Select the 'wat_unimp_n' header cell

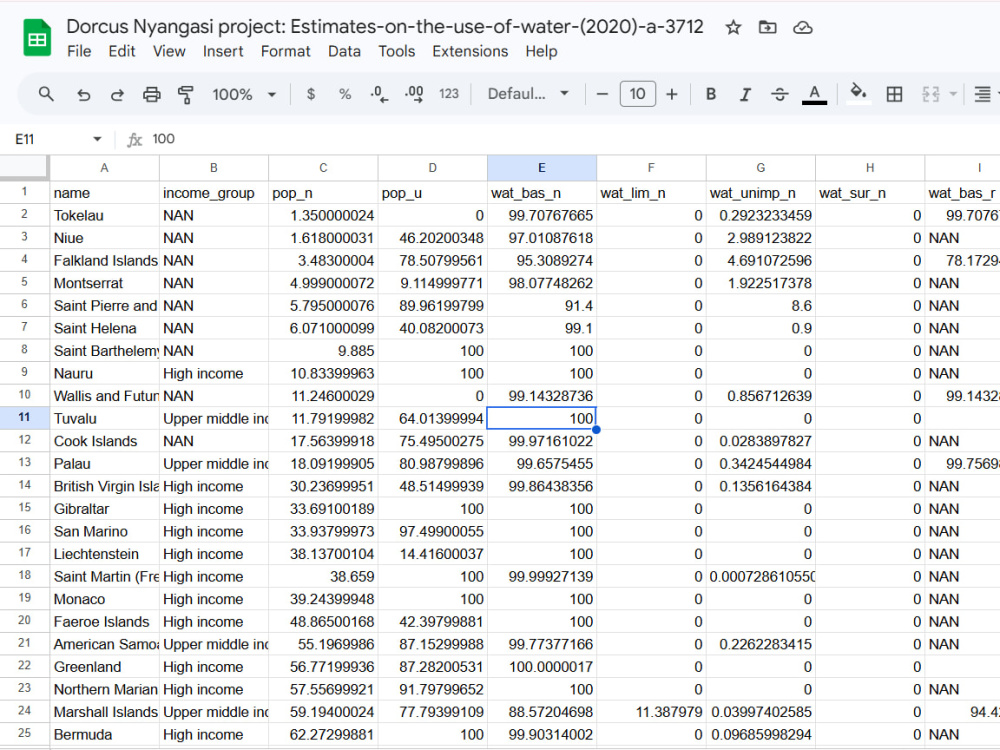pyautogui.click(x=761, y=193)
